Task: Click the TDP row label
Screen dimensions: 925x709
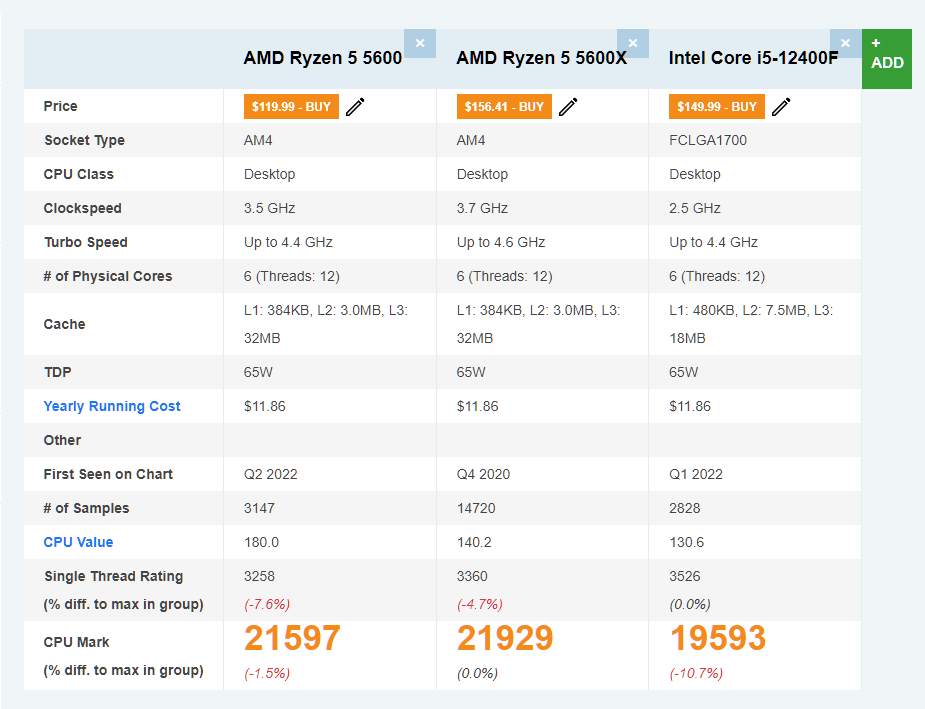Action: pos(58,372)
